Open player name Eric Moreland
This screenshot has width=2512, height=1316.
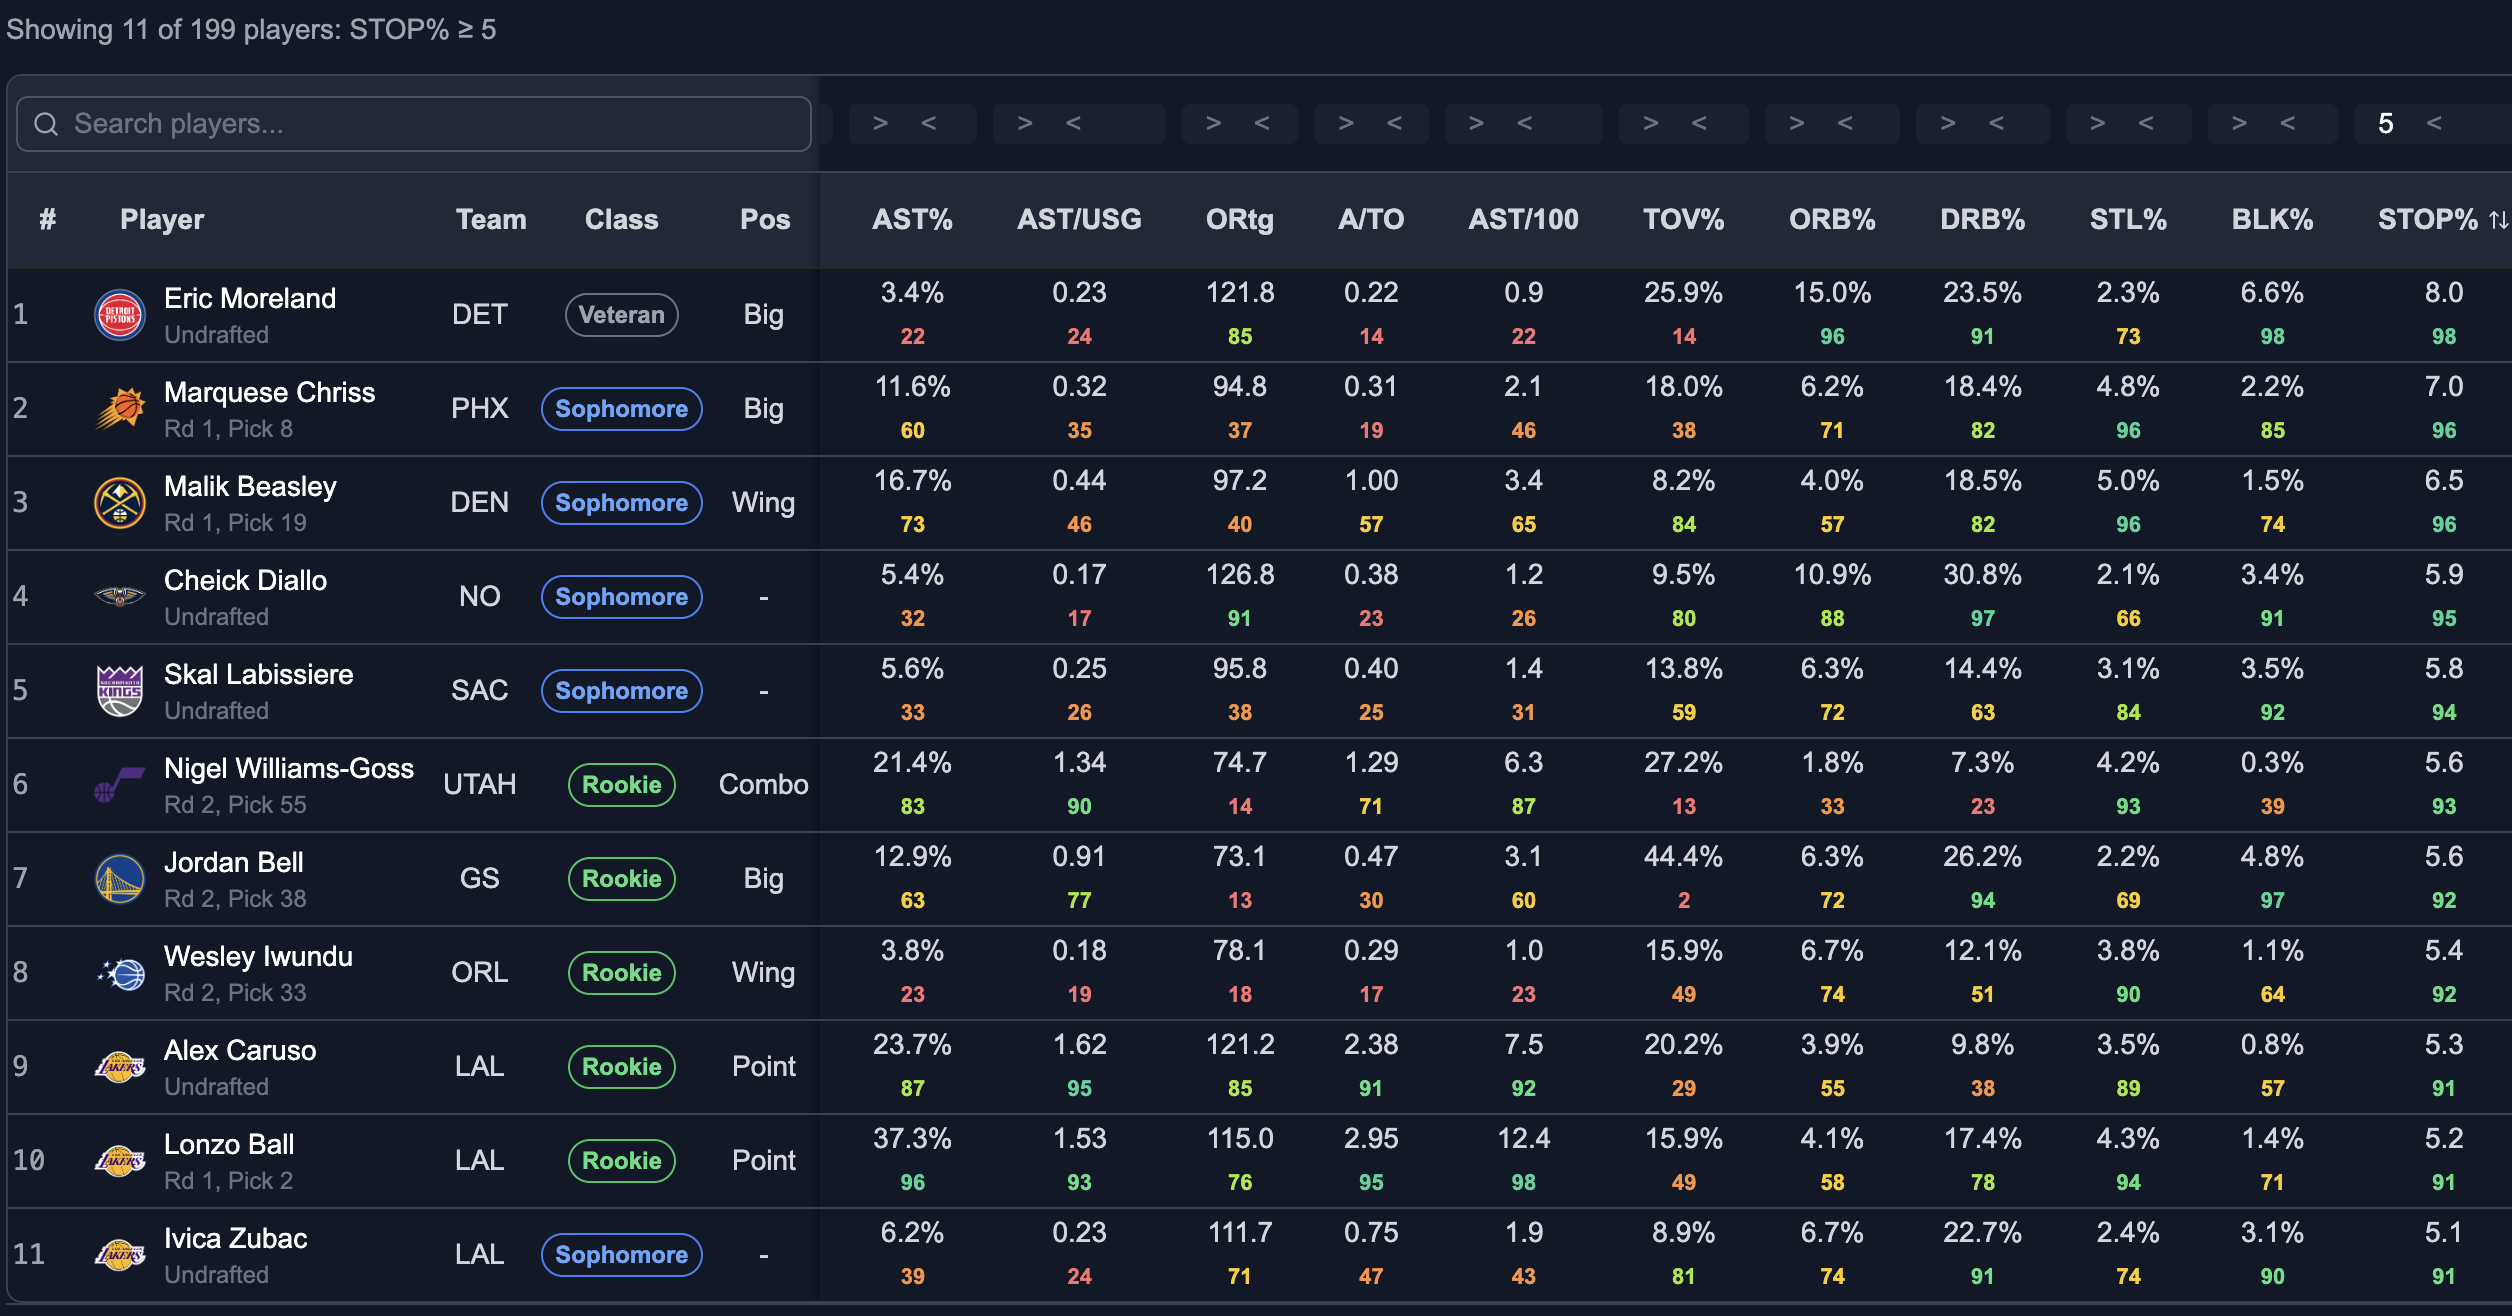coord(250,299)
